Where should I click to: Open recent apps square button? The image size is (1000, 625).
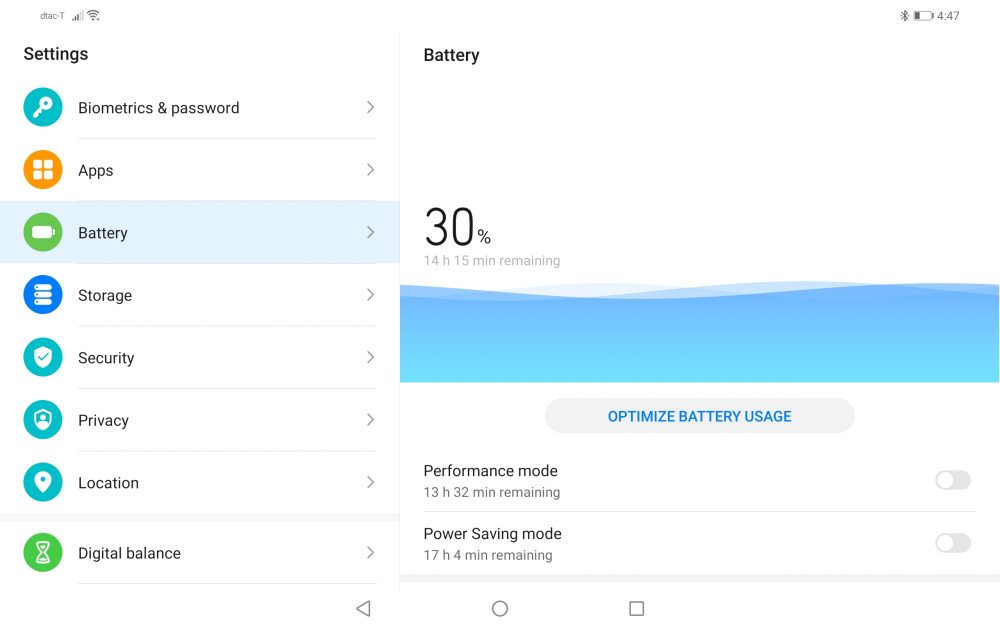pos(636,608)
